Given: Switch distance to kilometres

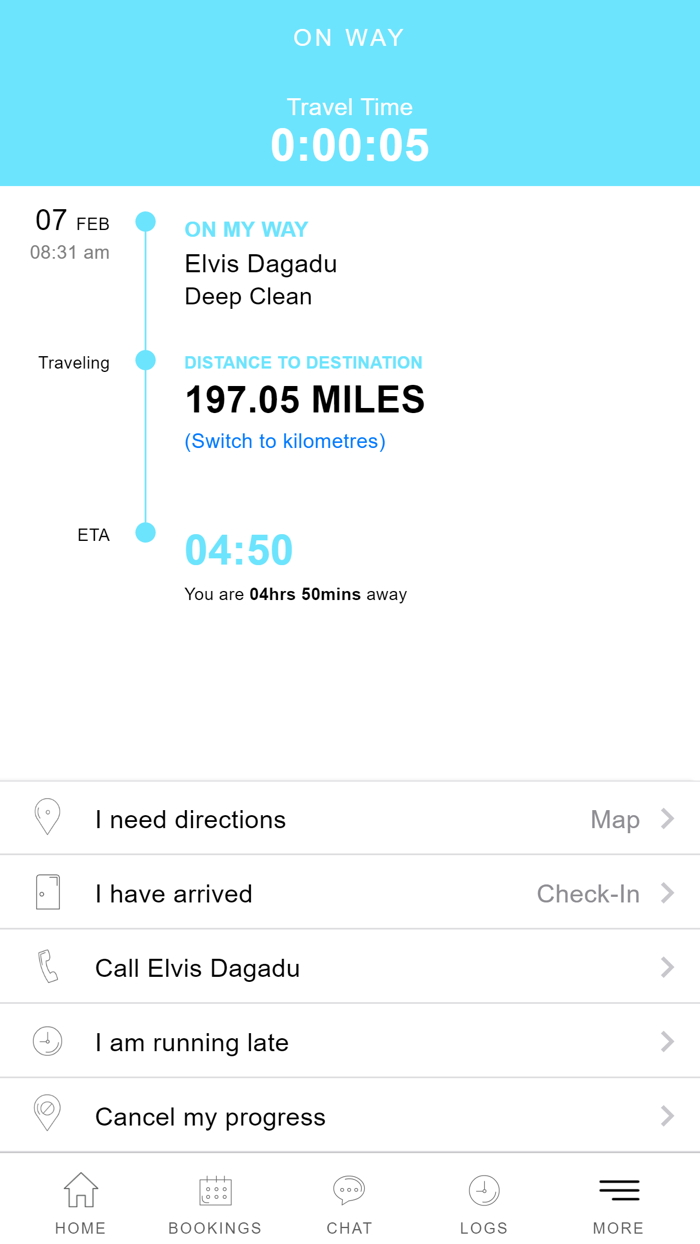Looking at the screenshot, I should 285,441.
